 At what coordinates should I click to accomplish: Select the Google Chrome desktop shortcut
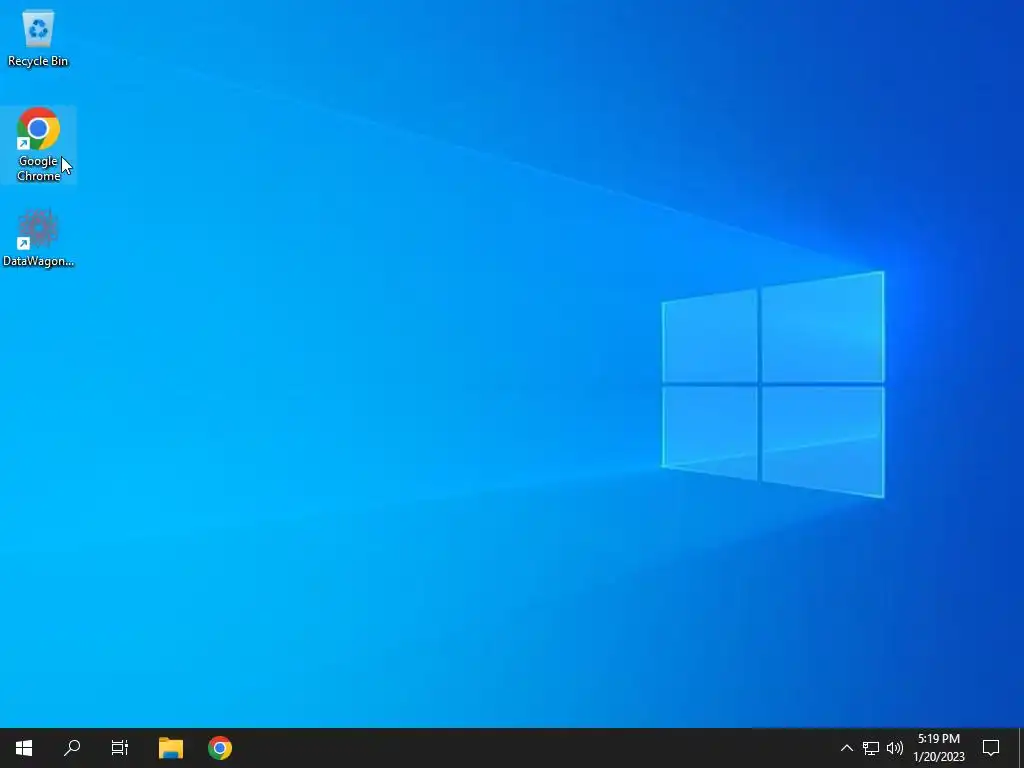click(38, 144)
